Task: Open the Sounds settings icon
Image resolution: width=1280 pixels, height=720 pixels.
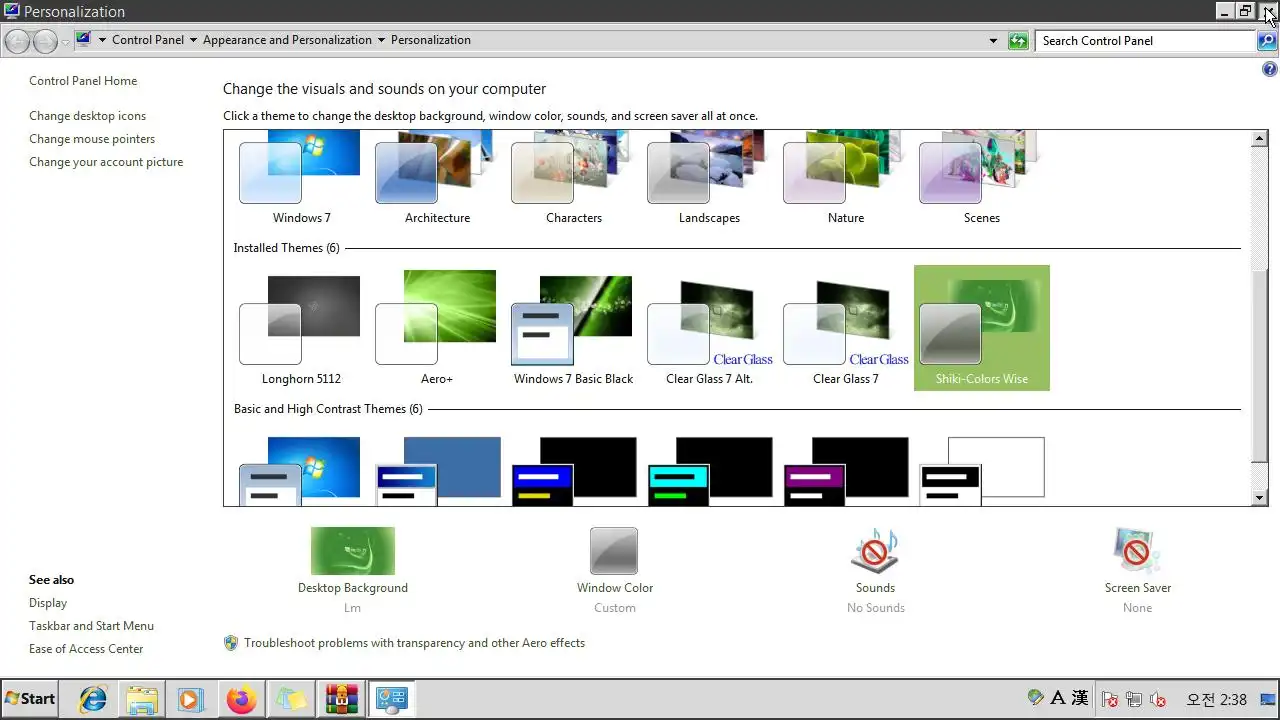Action: click(875, 551)
